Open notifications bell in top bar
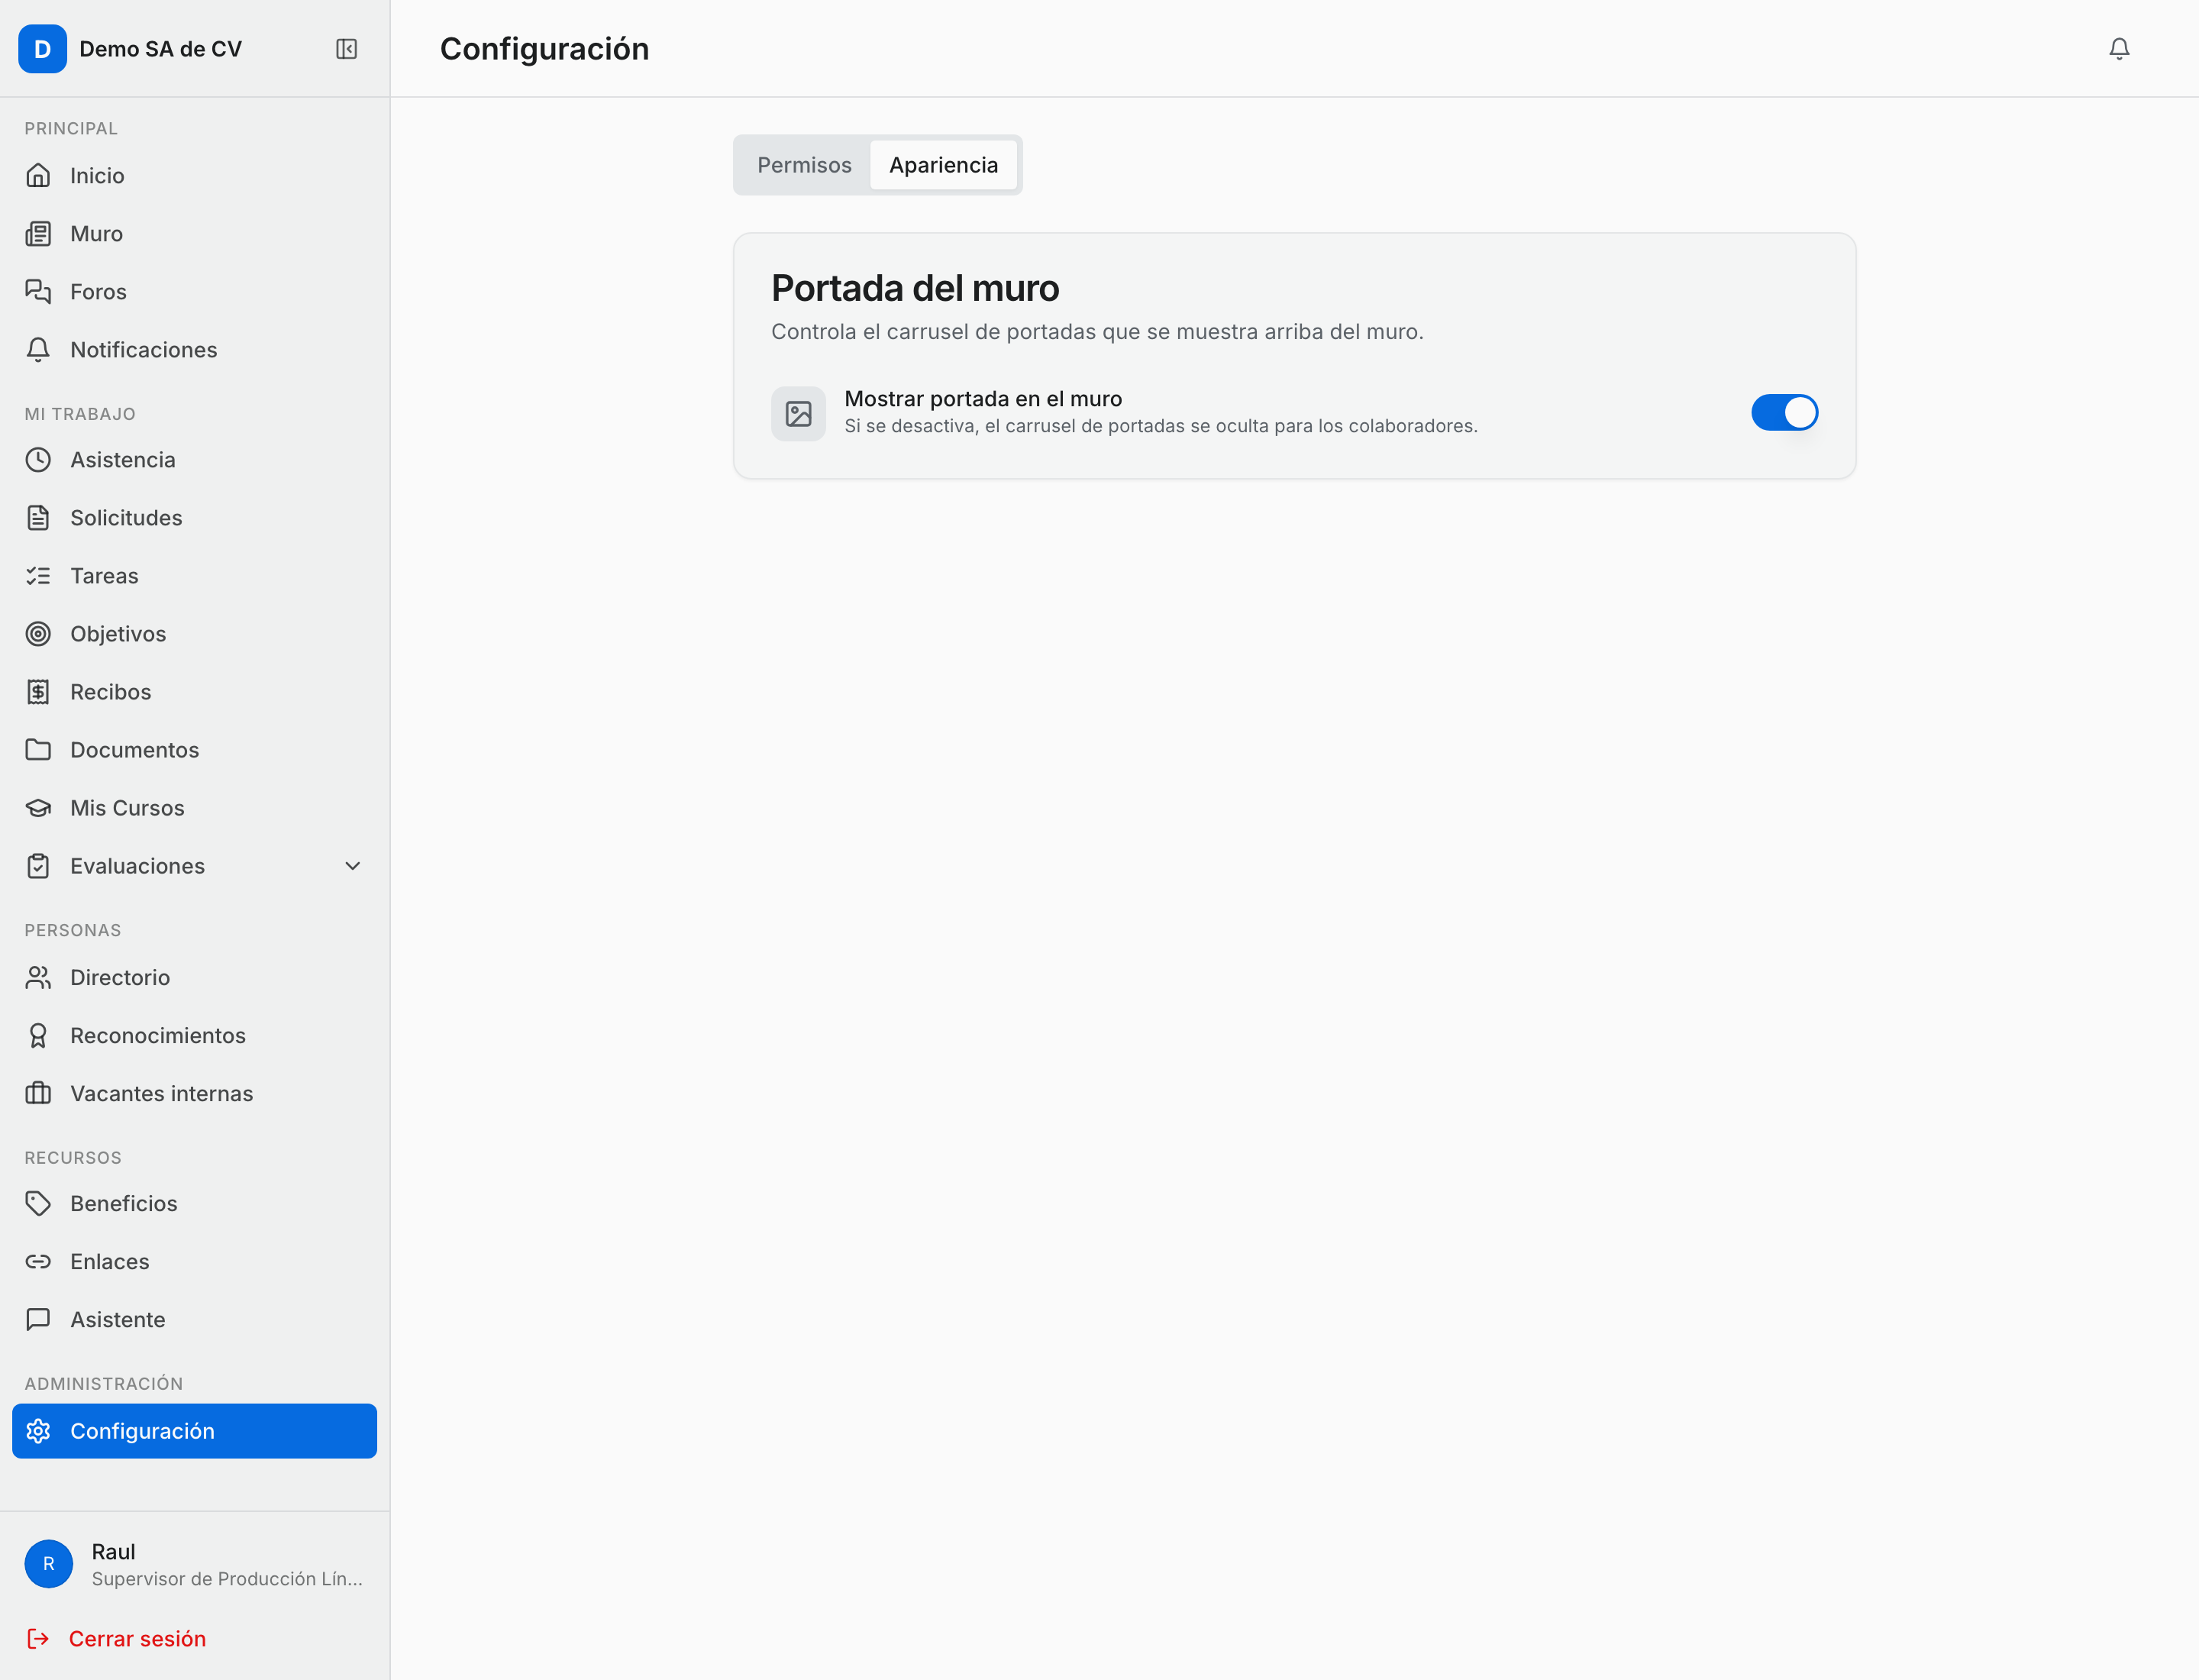The width and height of the screenshot is (2199, 1680). (x=2118, y=49)
